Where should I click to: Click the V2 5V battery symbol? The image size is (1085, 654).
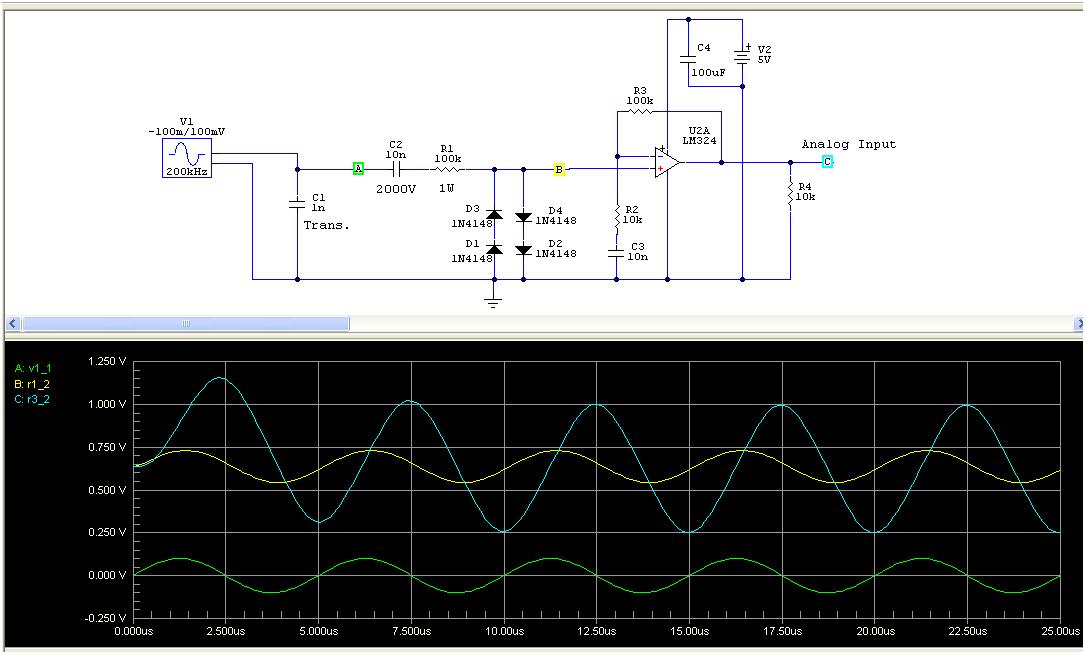click(742, 55)
